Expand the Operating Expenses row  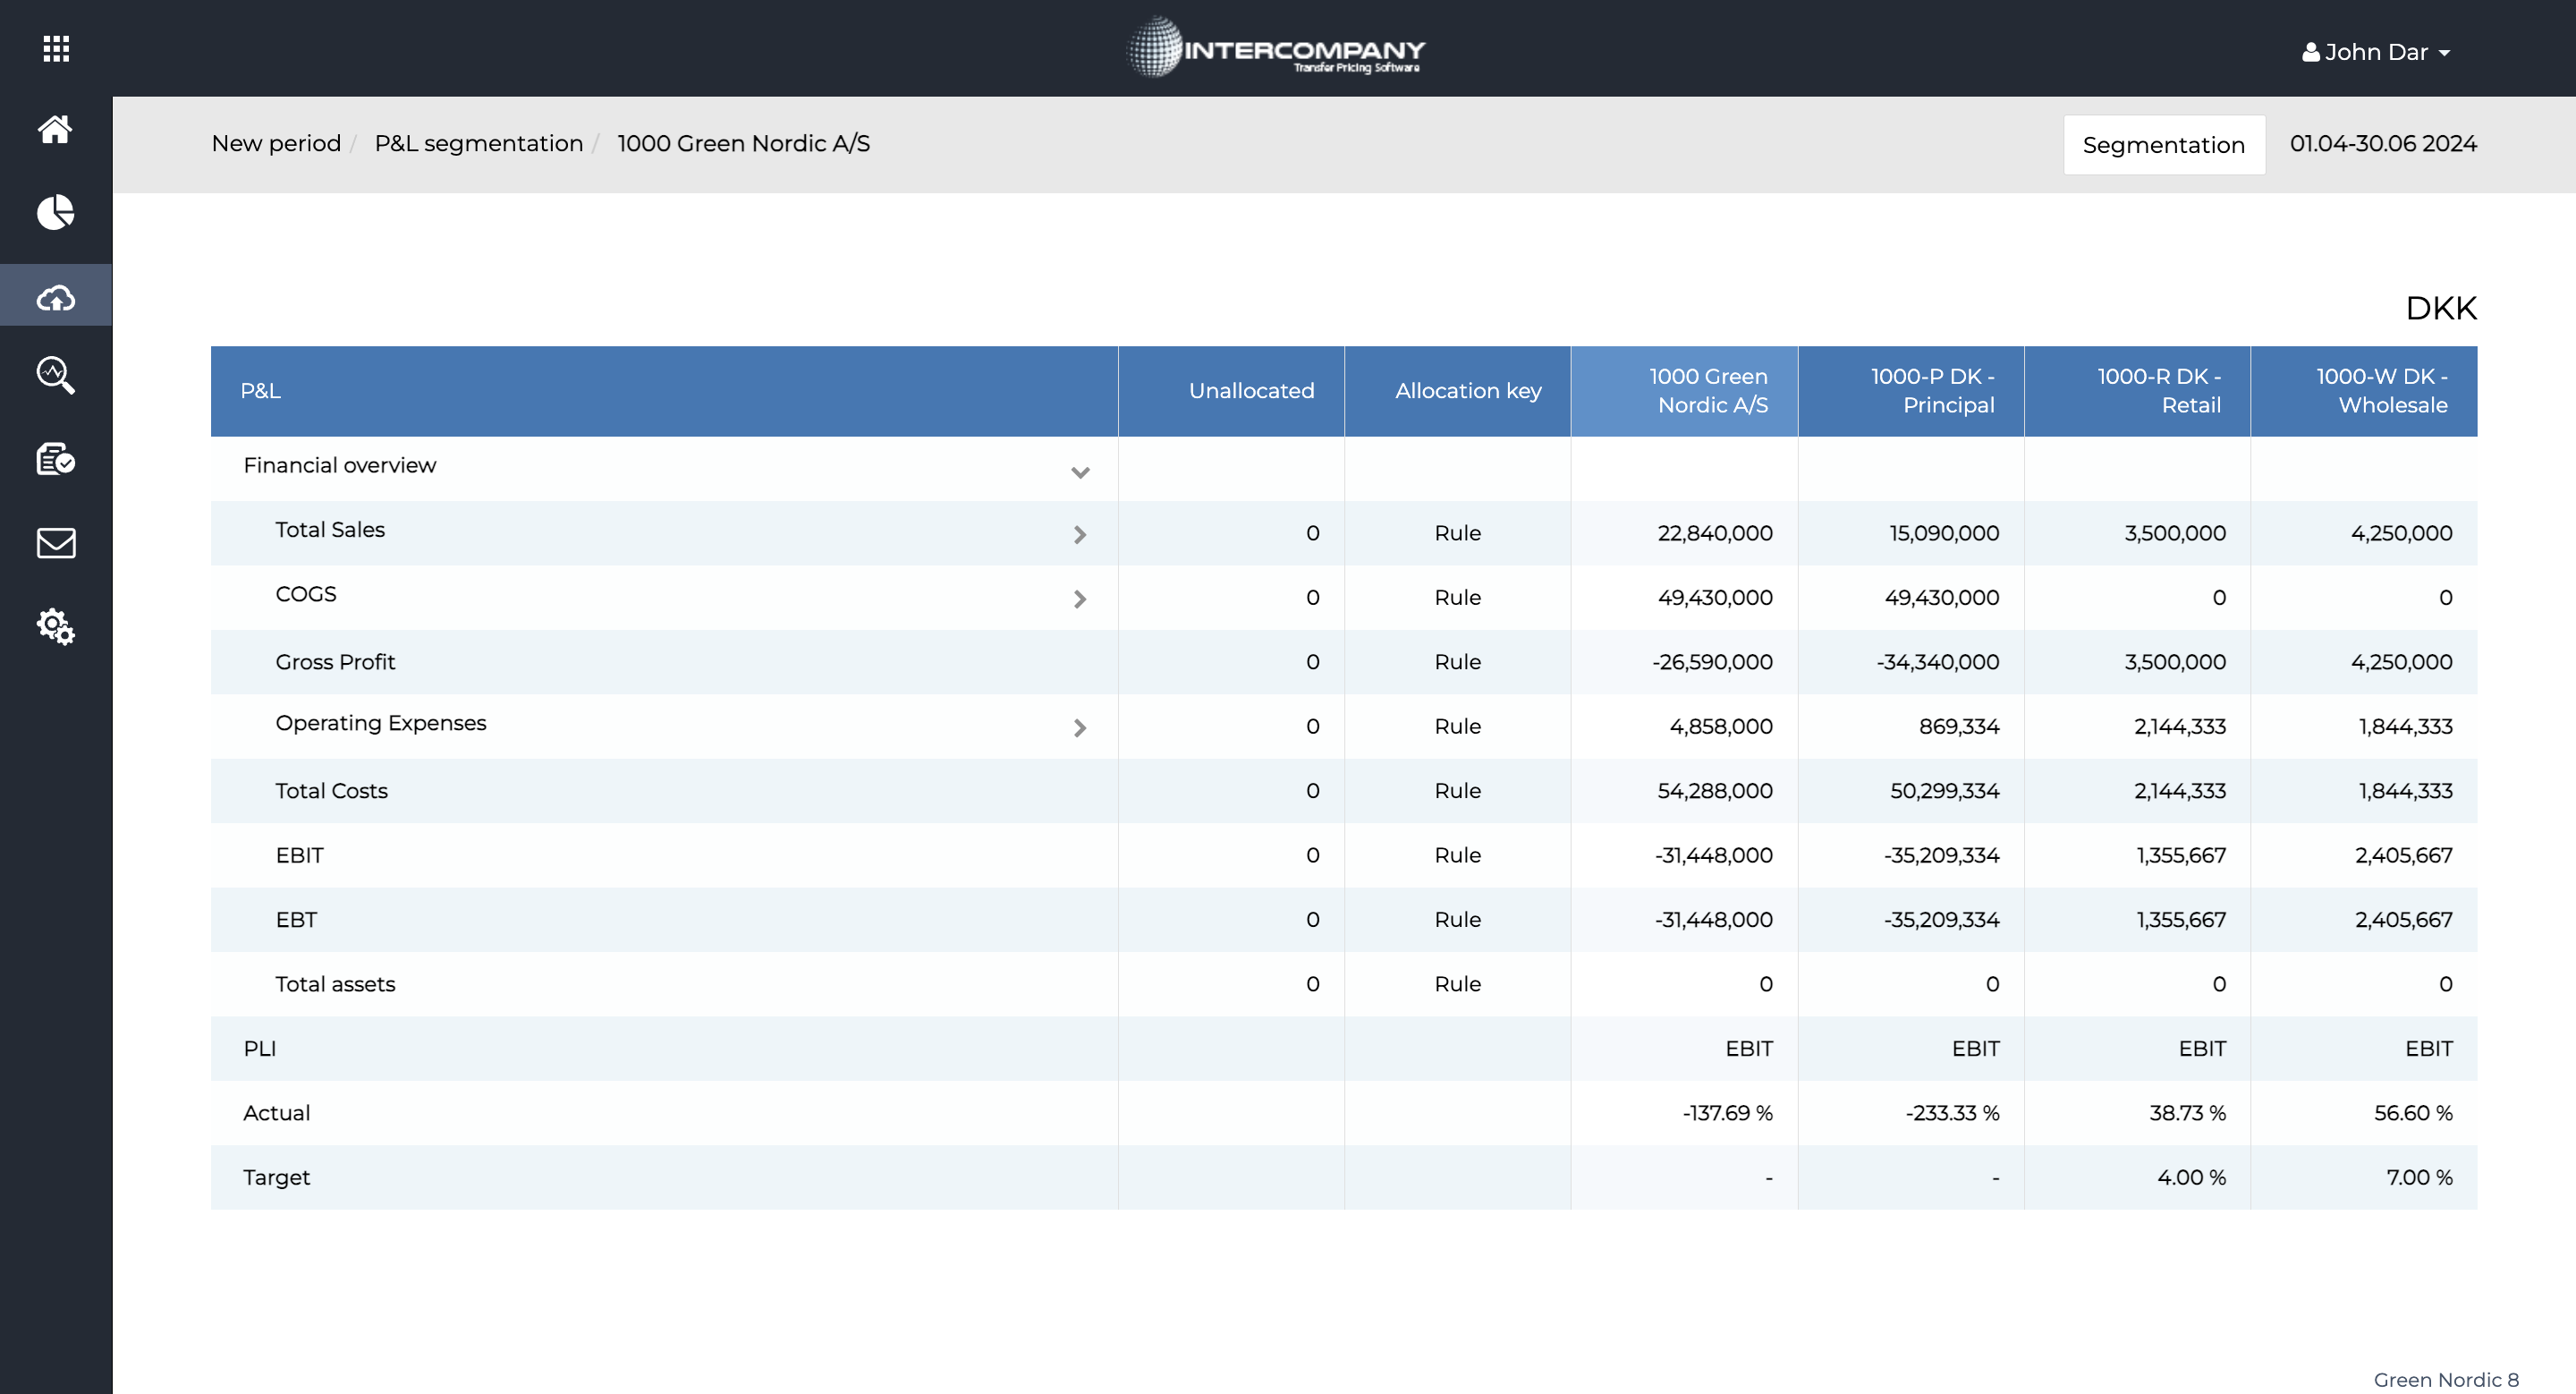tap(1080, 728)
